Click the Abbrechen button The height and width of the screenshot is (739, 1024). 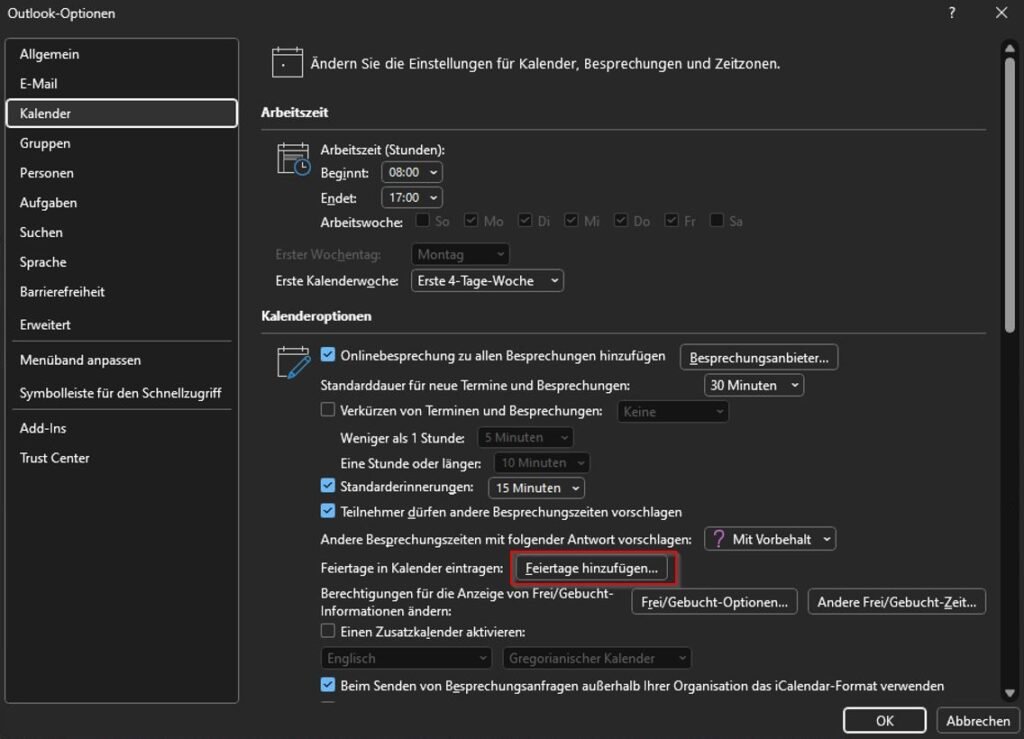point(978,721)
